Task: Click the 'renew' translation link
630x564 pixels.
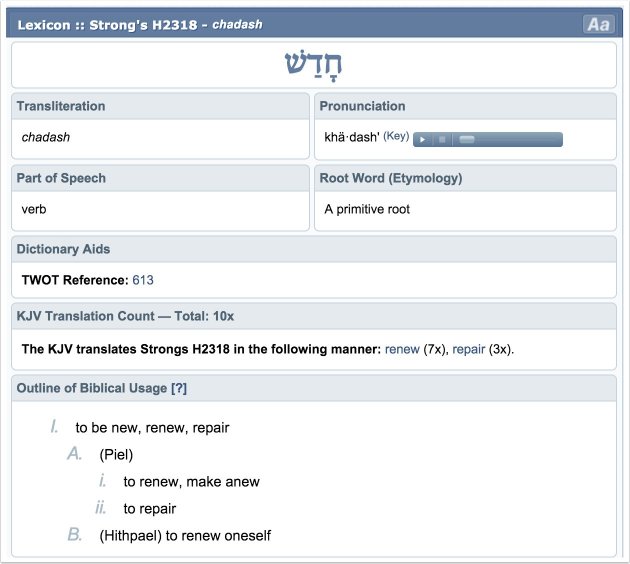Action: (402, 350)
